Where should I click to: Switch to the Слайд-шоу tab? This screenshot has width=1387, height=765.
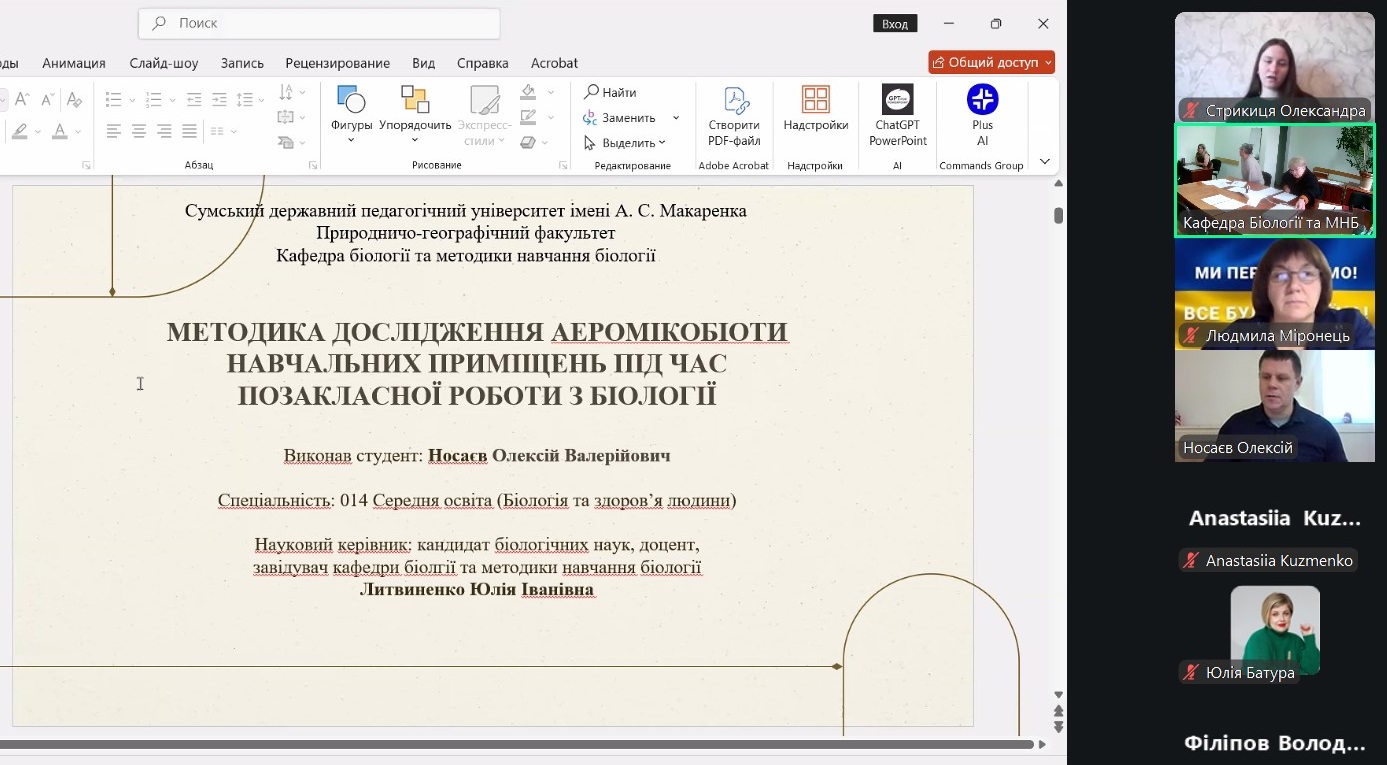pyautogui.click(x=164, y=63)
